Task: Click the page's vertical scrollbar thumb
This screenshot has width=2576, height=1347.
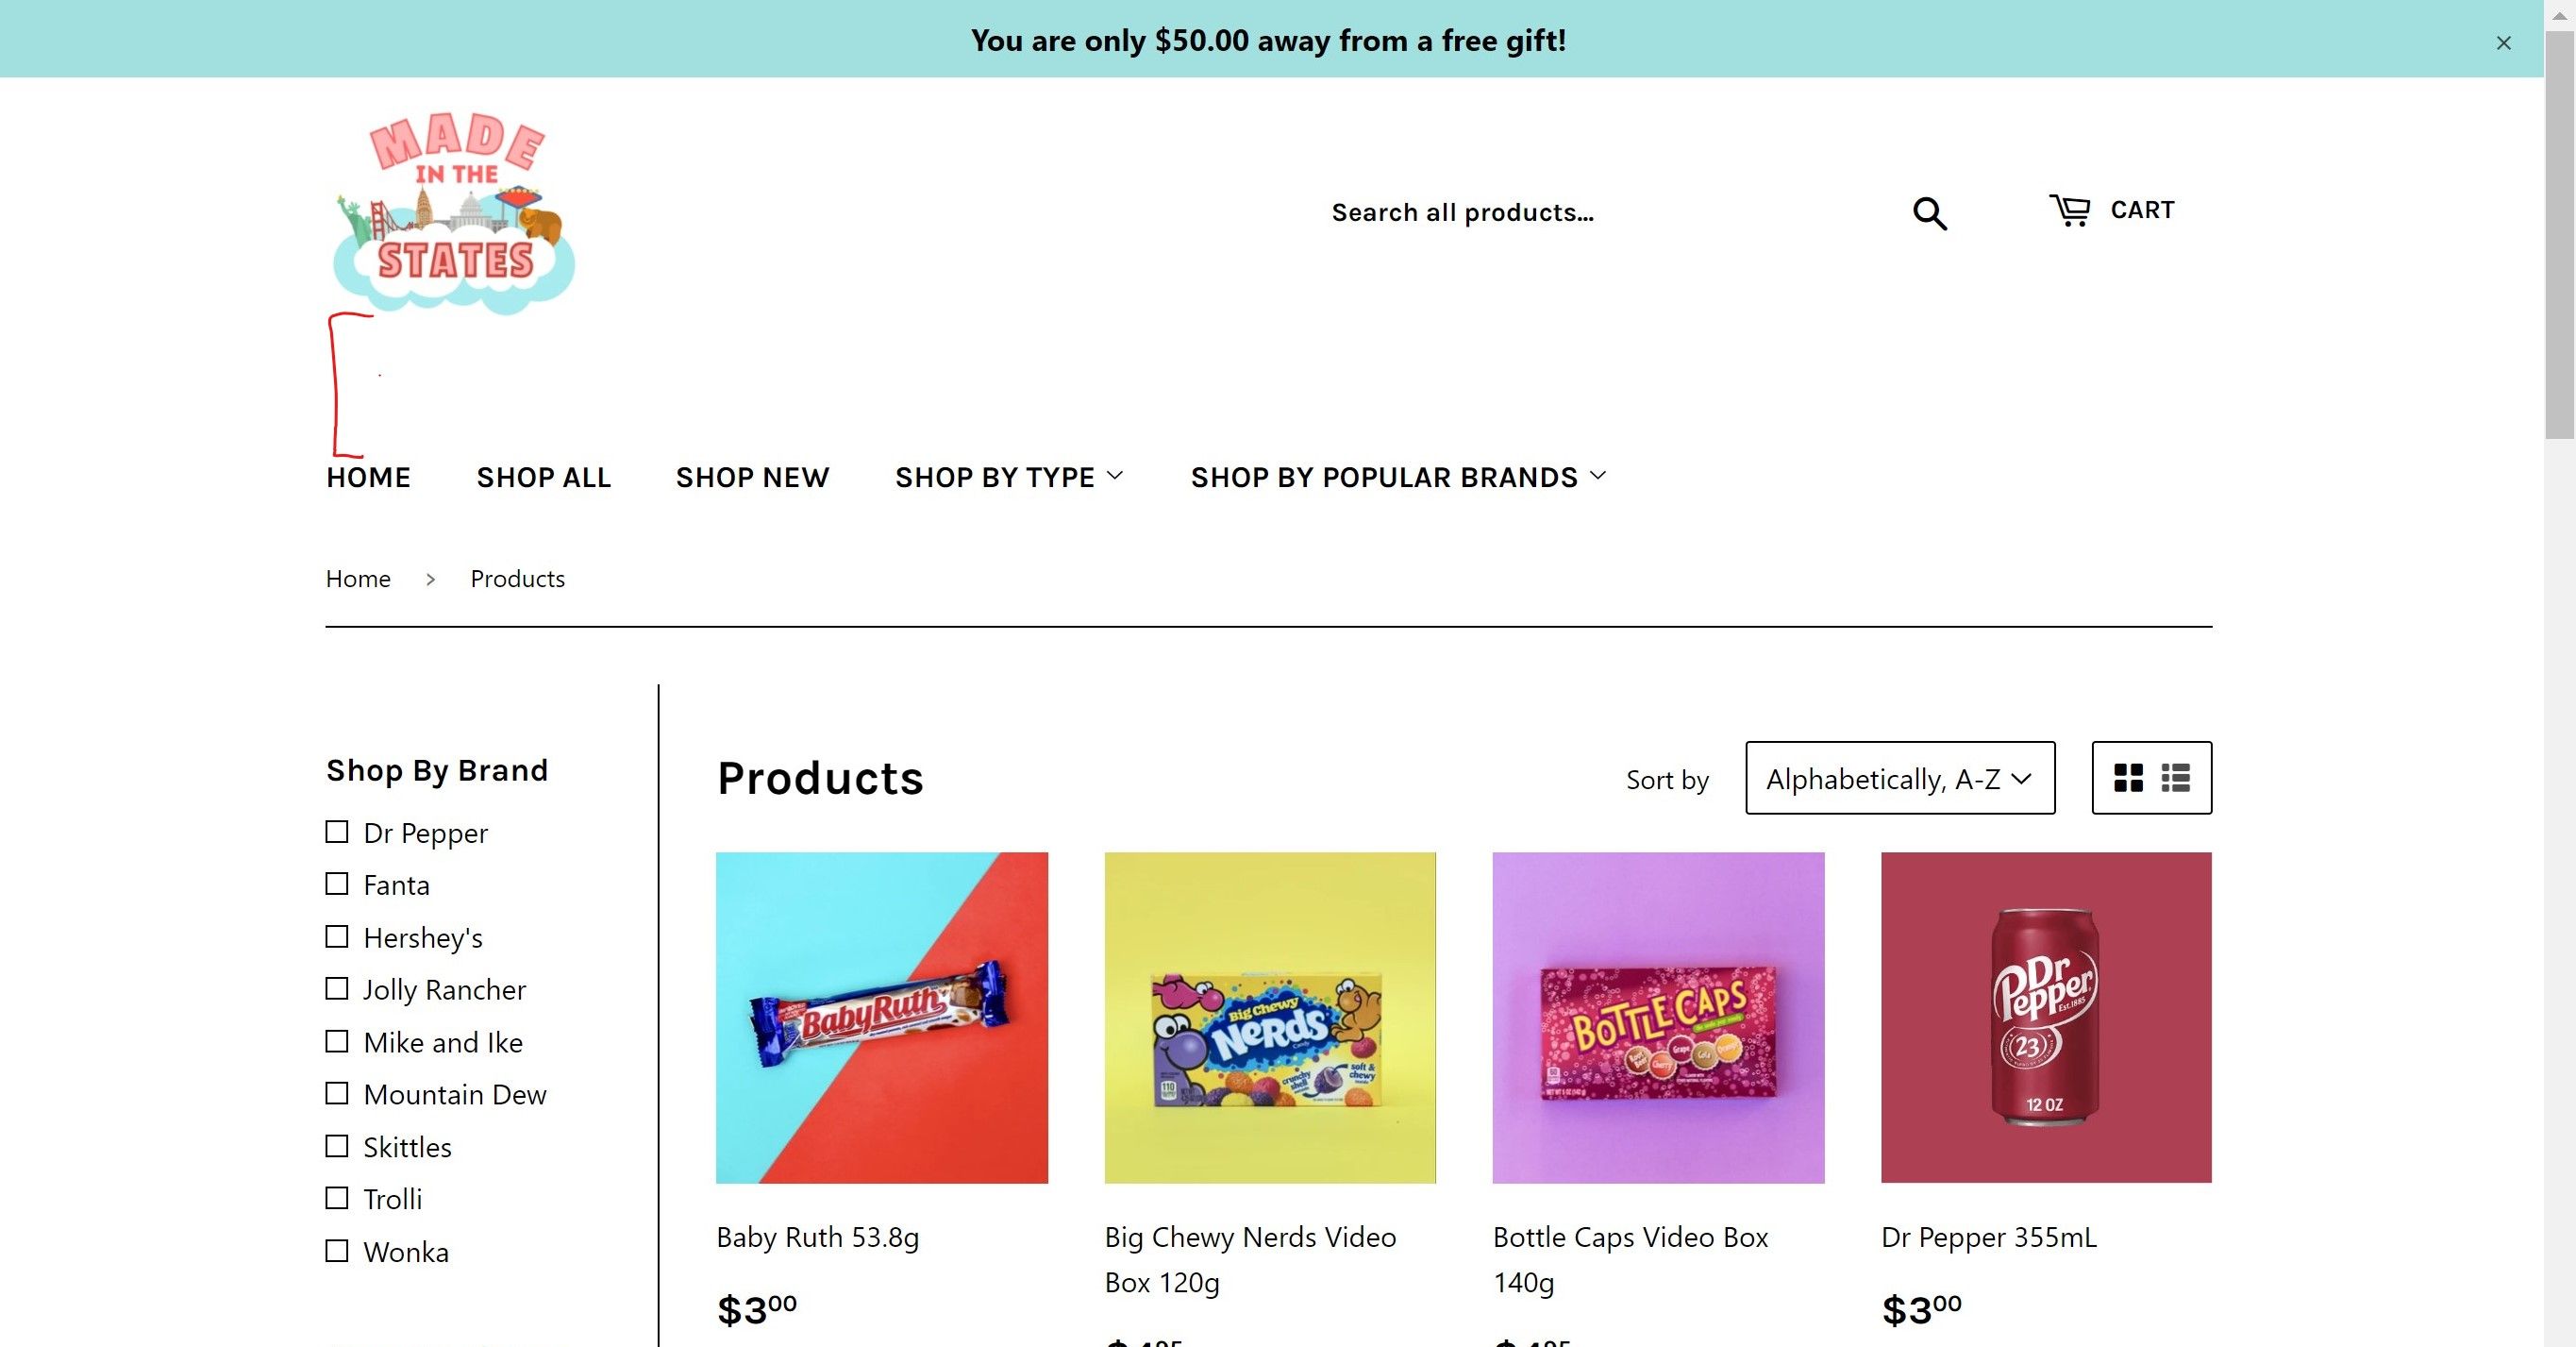Action: (2559, 230)
